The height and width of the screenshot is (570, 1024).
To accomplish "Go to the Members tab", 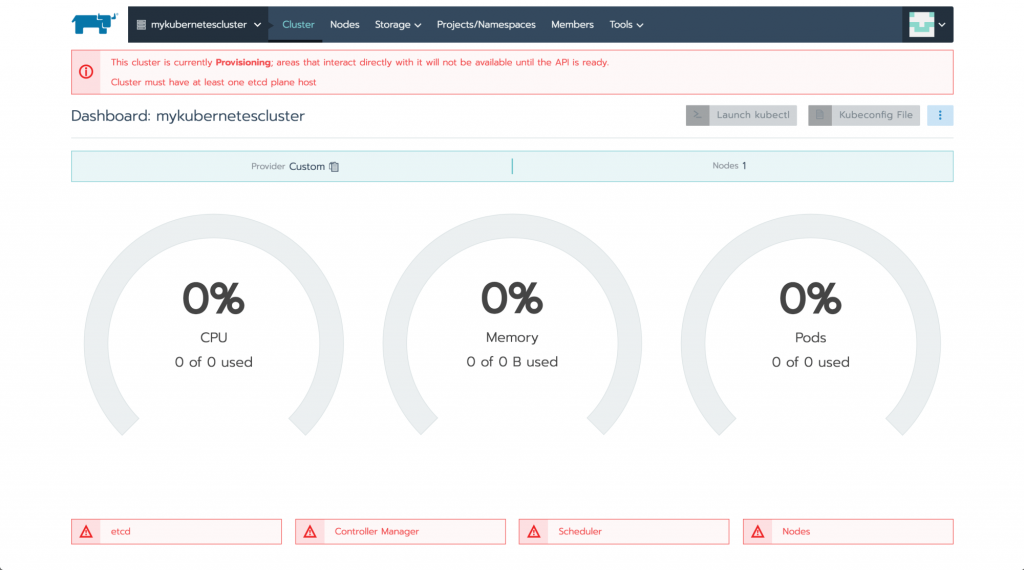I will click(572, 25).
